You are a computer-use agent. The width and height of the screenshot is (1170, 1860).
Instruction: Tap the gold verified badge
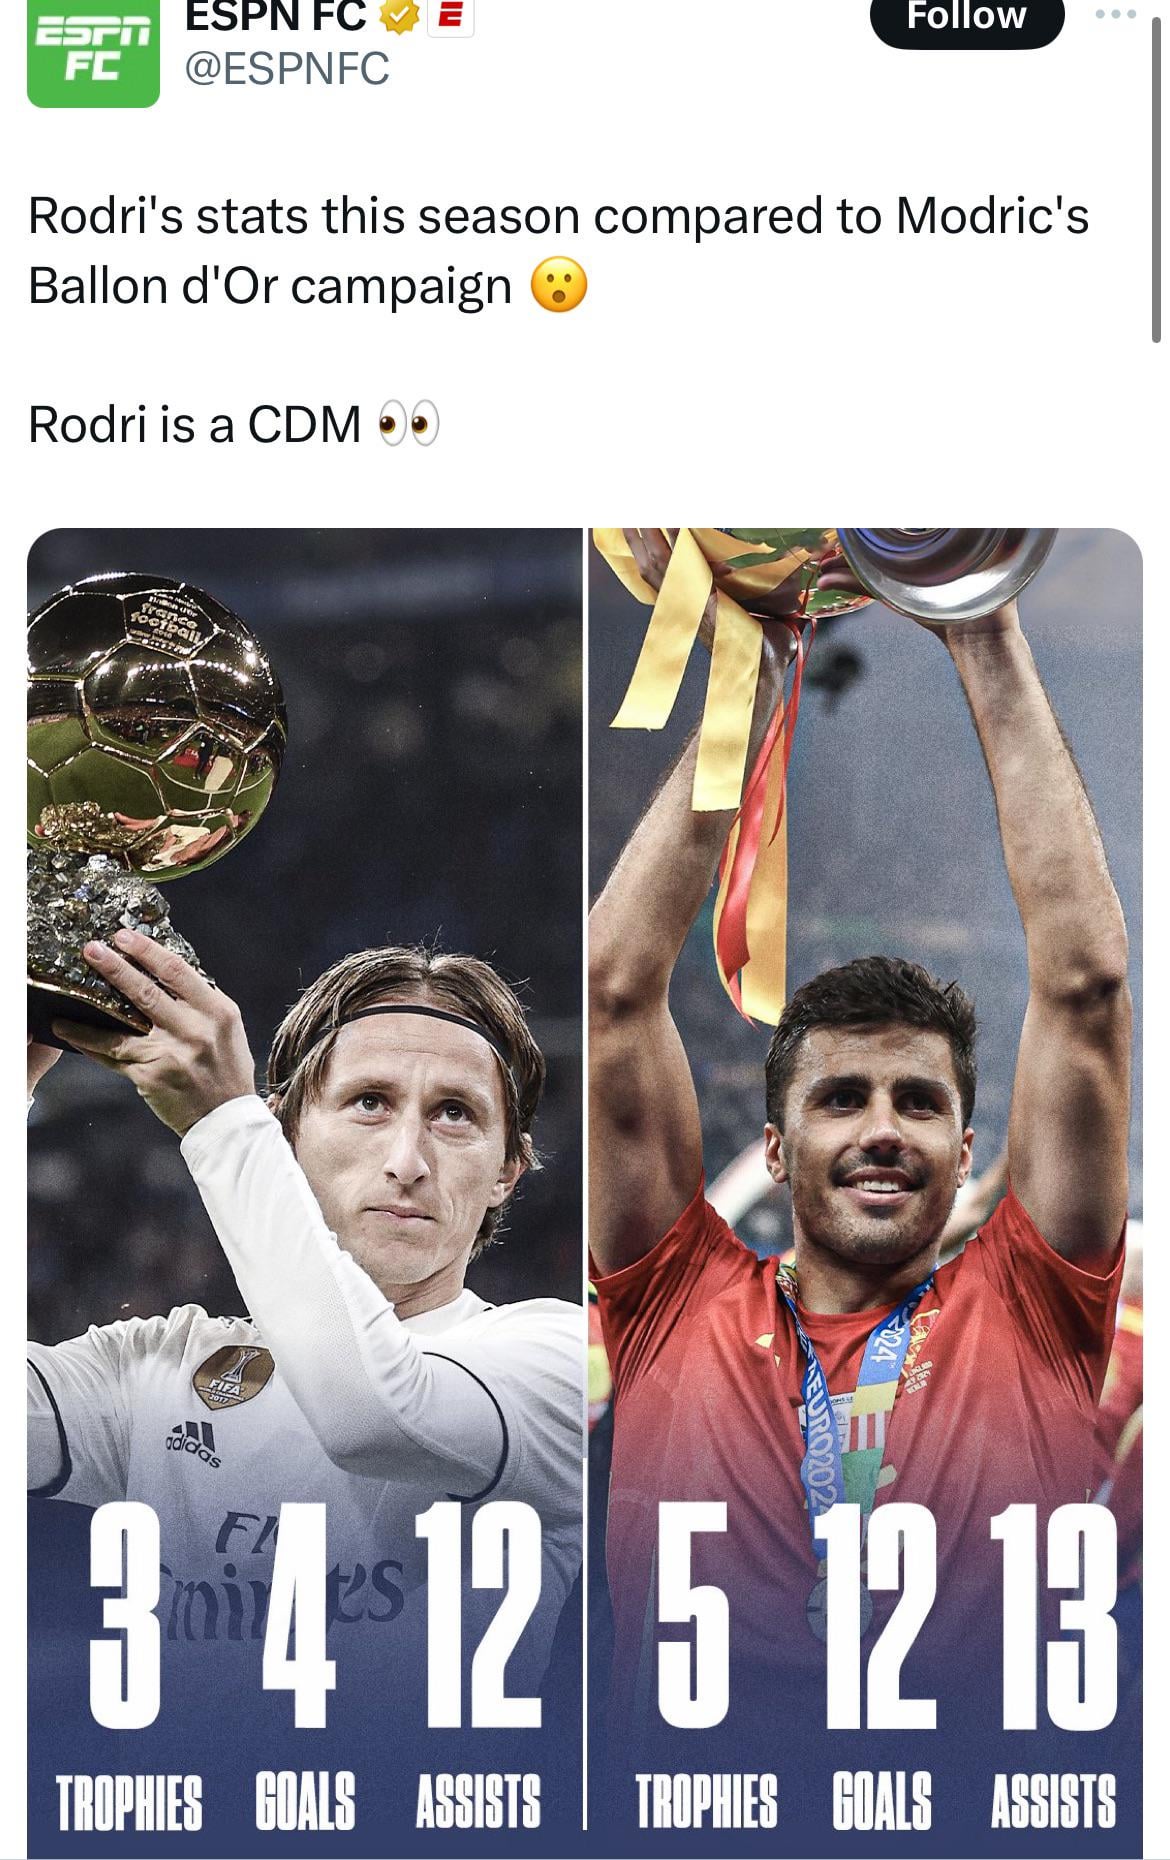pyautogui.click(x=399, y=17)
